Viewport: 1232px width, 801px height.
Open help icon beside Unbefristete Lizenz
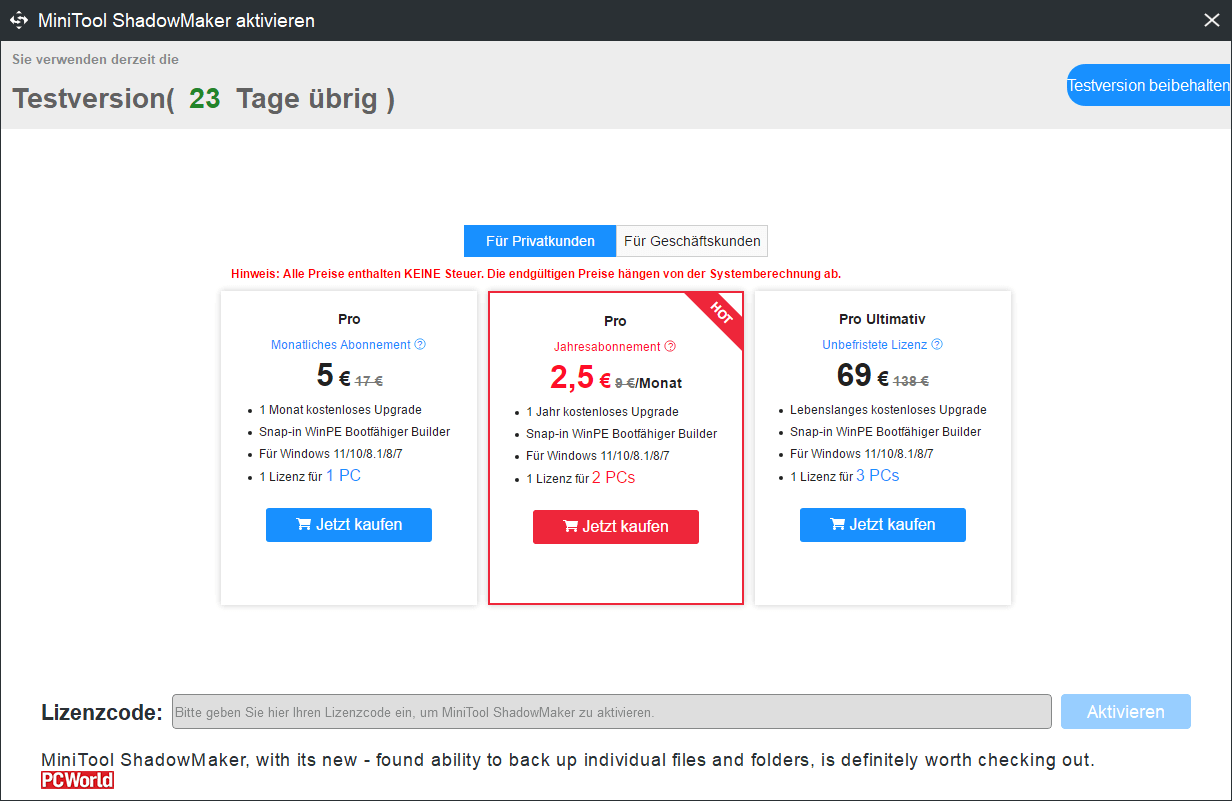point(937,345)
